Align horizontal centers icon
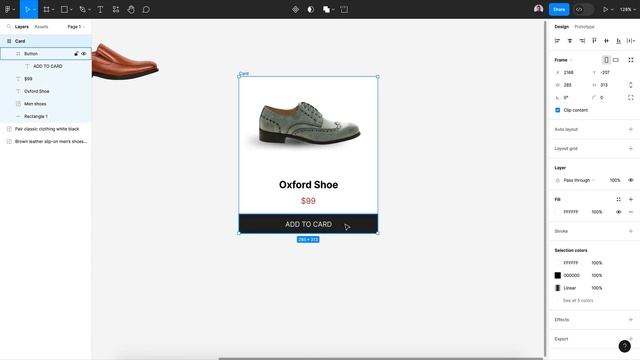Viewport: 640px width, 360px height. [570, 40]
